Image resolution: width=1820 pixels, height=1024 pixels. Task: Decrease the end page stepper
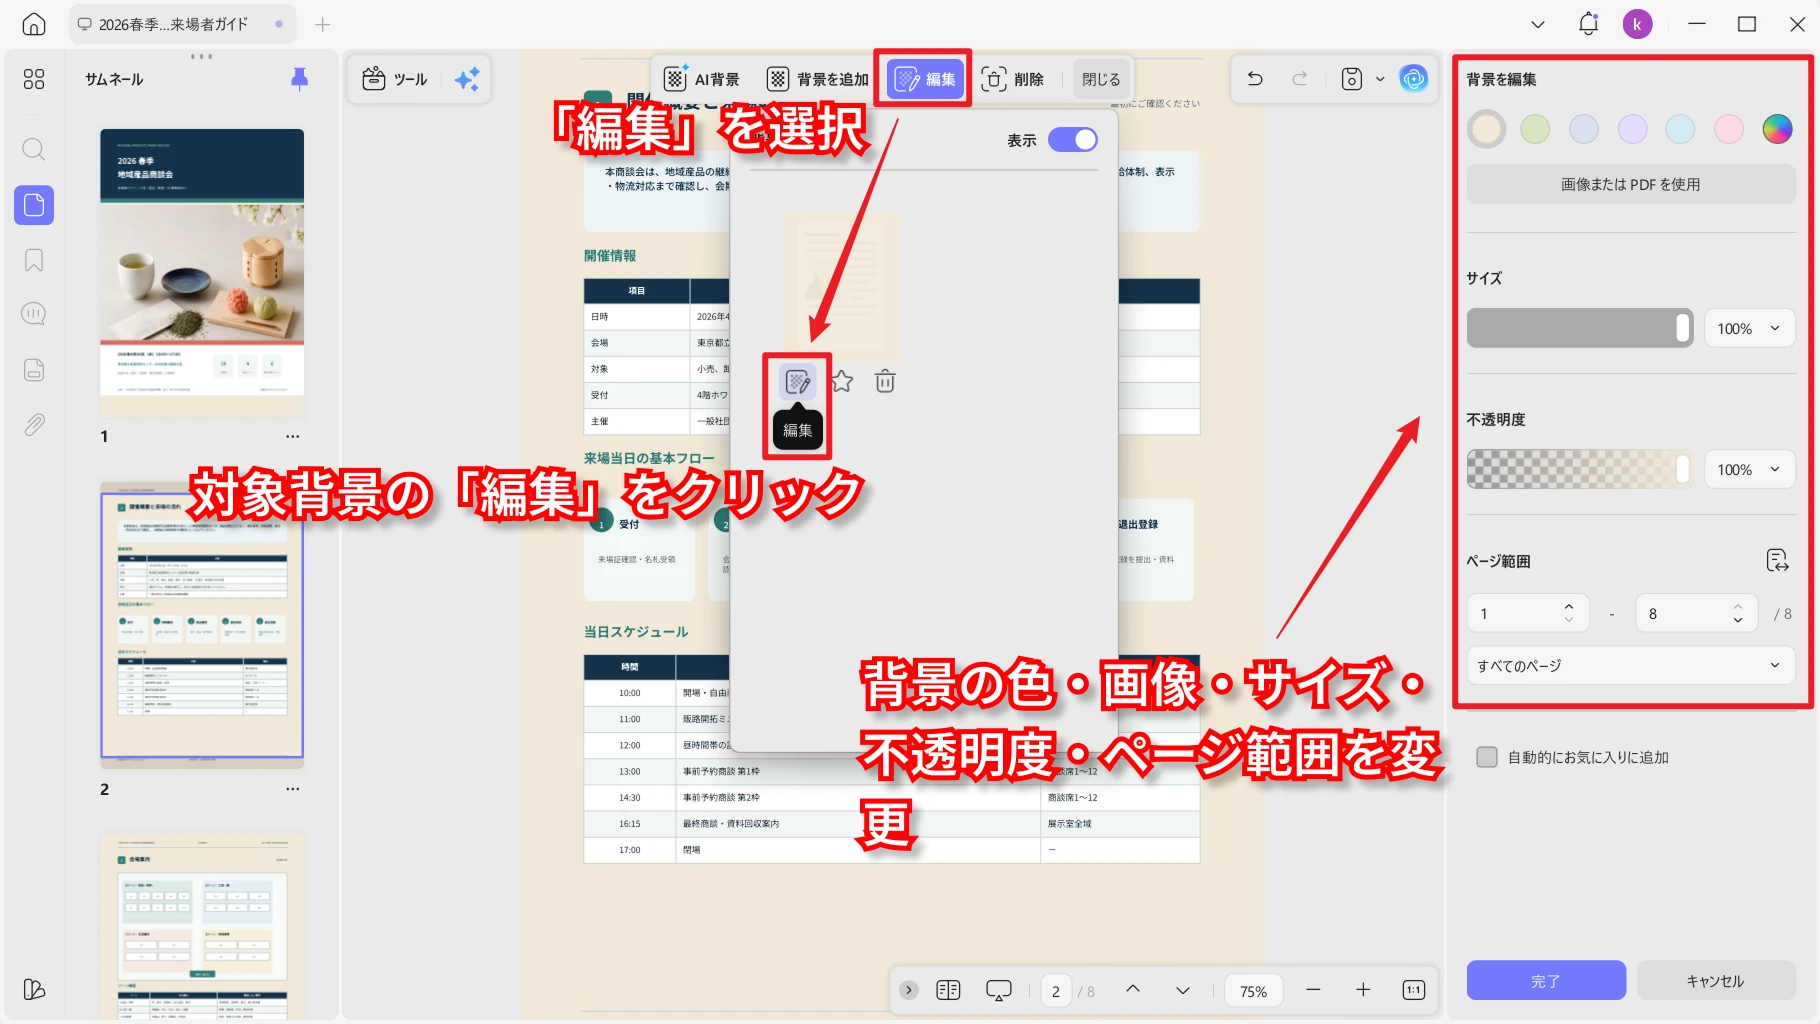pos(1738,621)
